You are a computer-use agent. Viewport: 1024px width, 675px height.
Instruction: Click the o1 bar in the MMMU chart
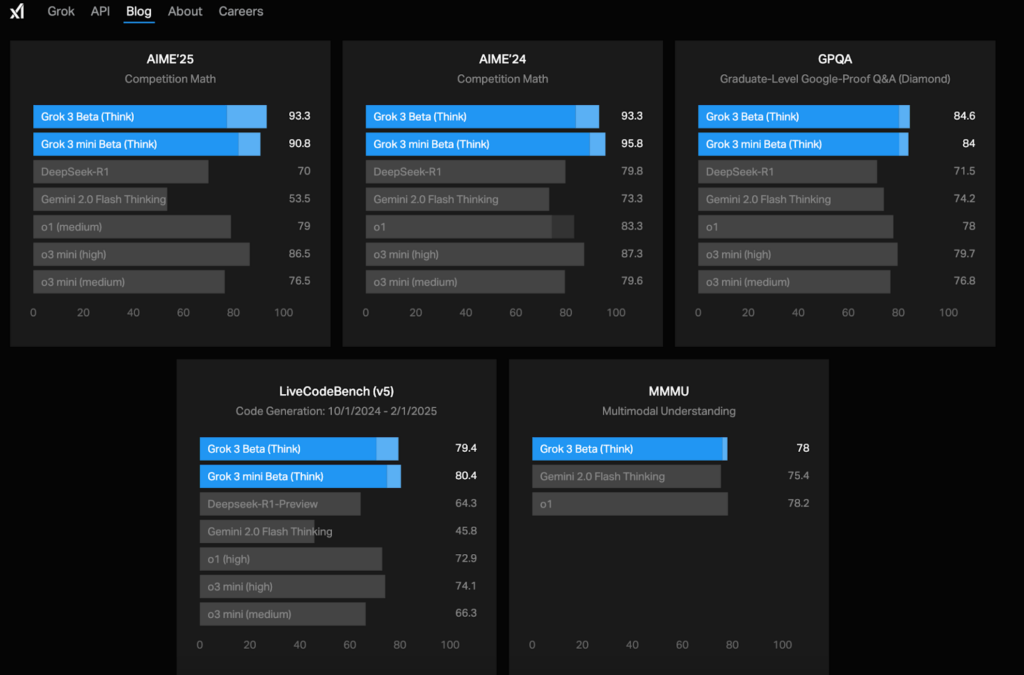tap(629, 504)
